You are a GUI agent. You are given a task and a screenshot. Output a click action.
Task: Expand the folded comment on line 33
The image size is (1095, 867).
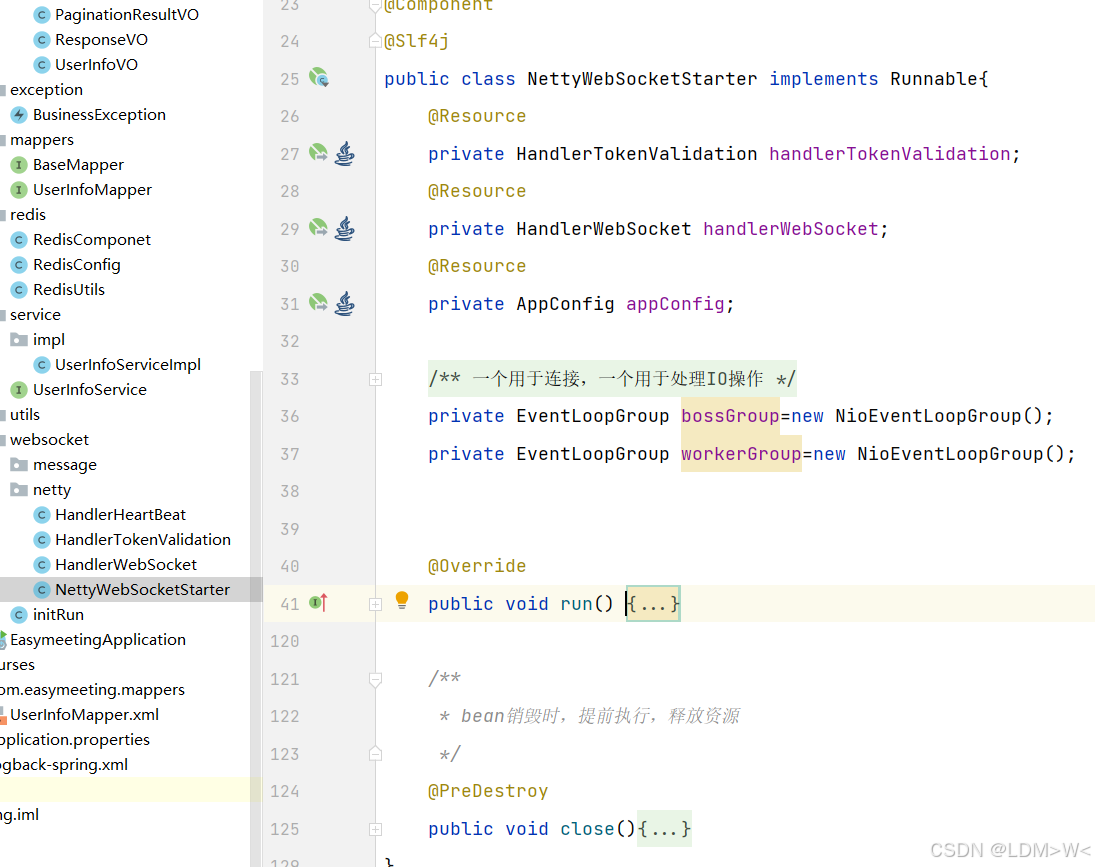click(x=376, y=379)
